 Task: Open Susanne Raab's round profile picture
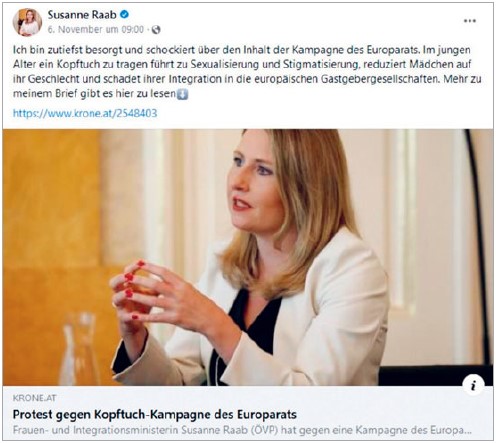(x=27, y=22)
